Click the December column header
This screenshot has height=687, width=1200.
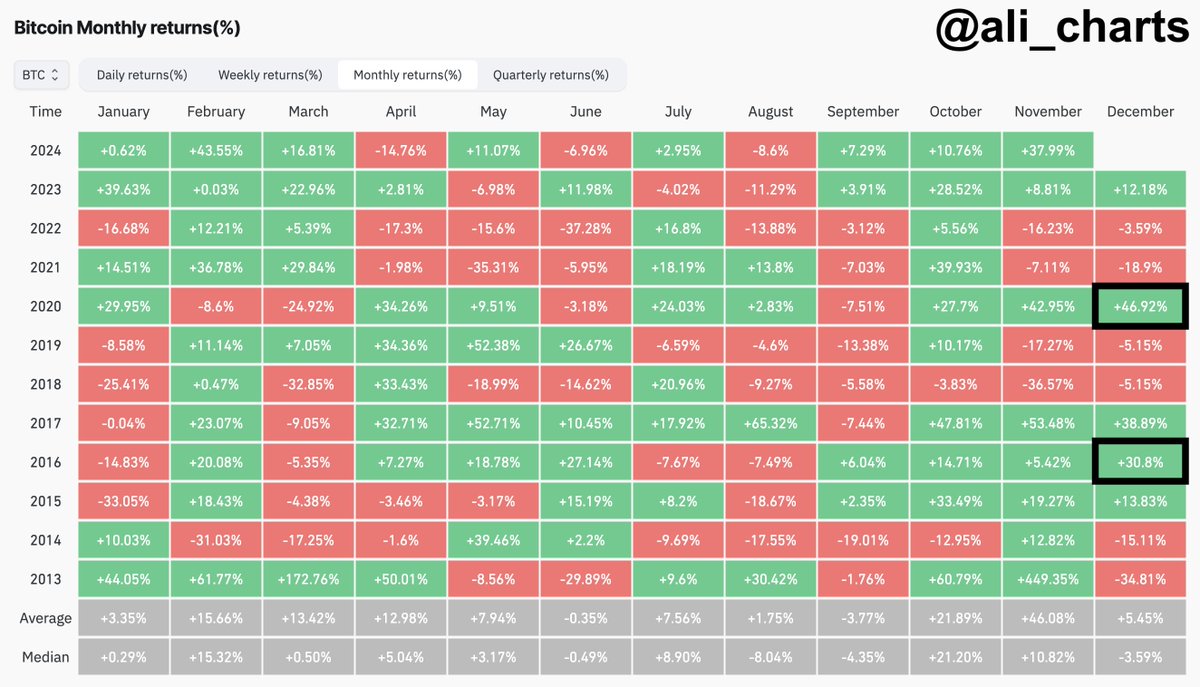pos(1140,112)
